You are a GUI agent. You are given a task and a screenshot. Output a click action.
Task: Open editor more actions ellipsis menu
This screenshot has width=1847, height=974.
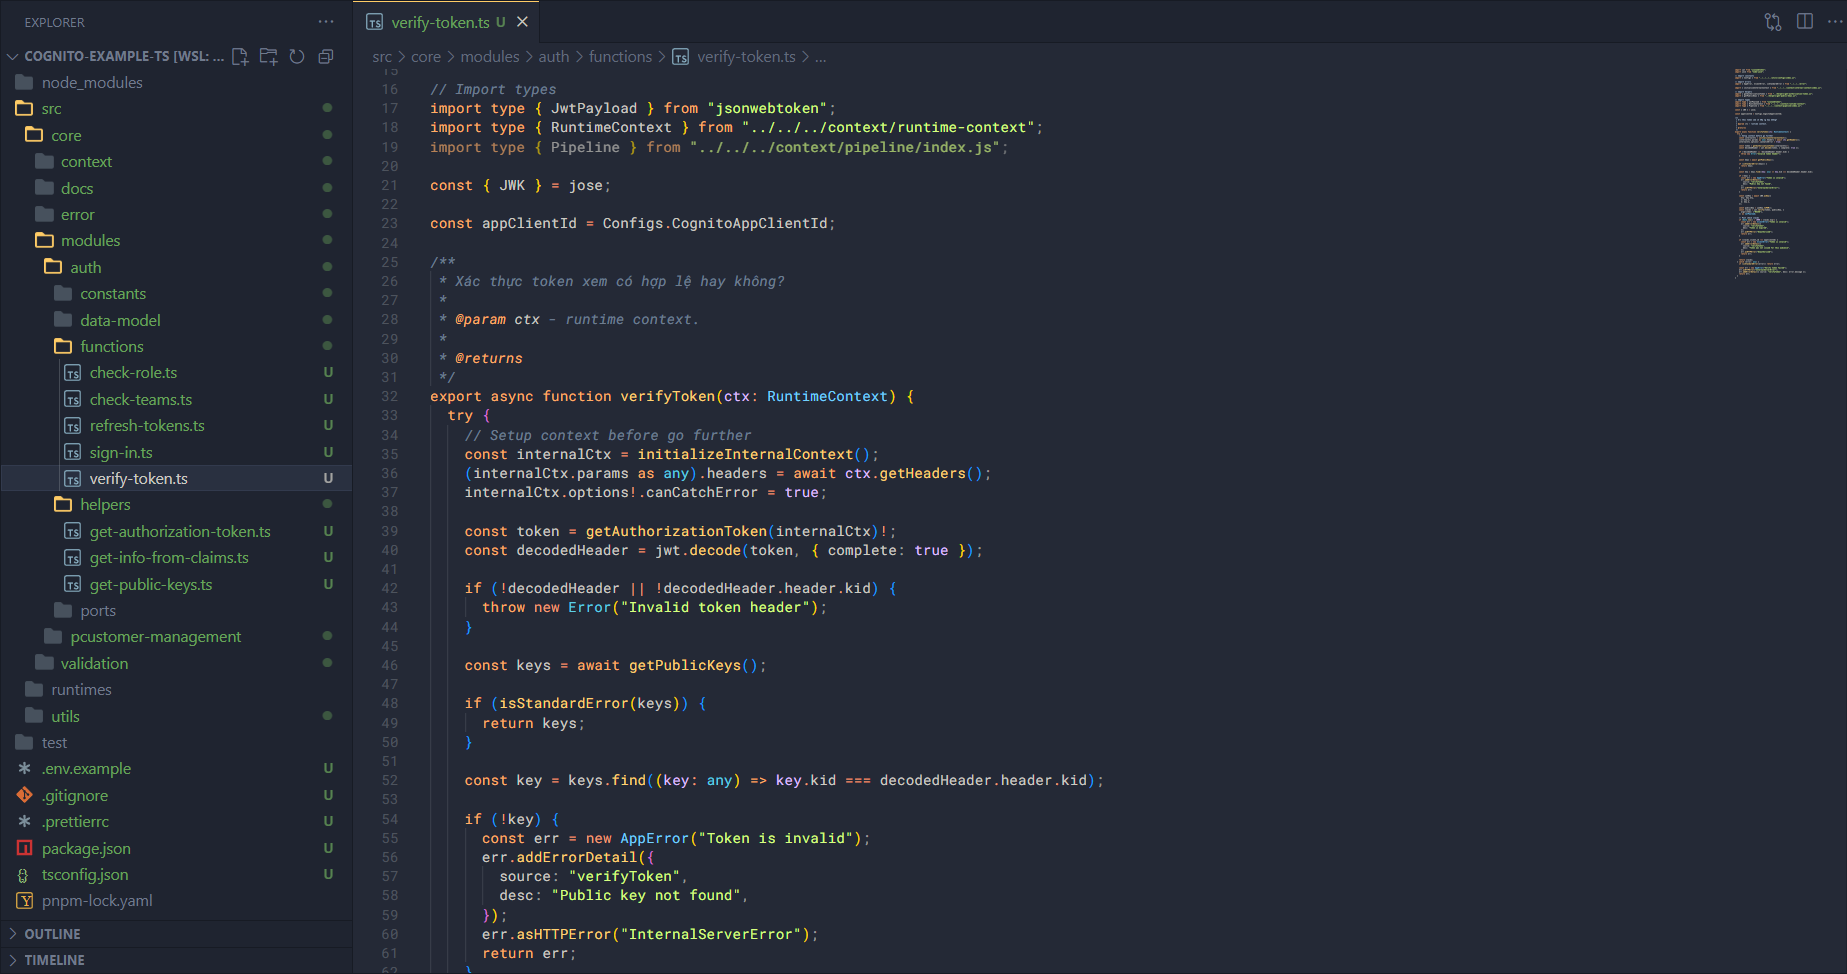(1835, 22)
